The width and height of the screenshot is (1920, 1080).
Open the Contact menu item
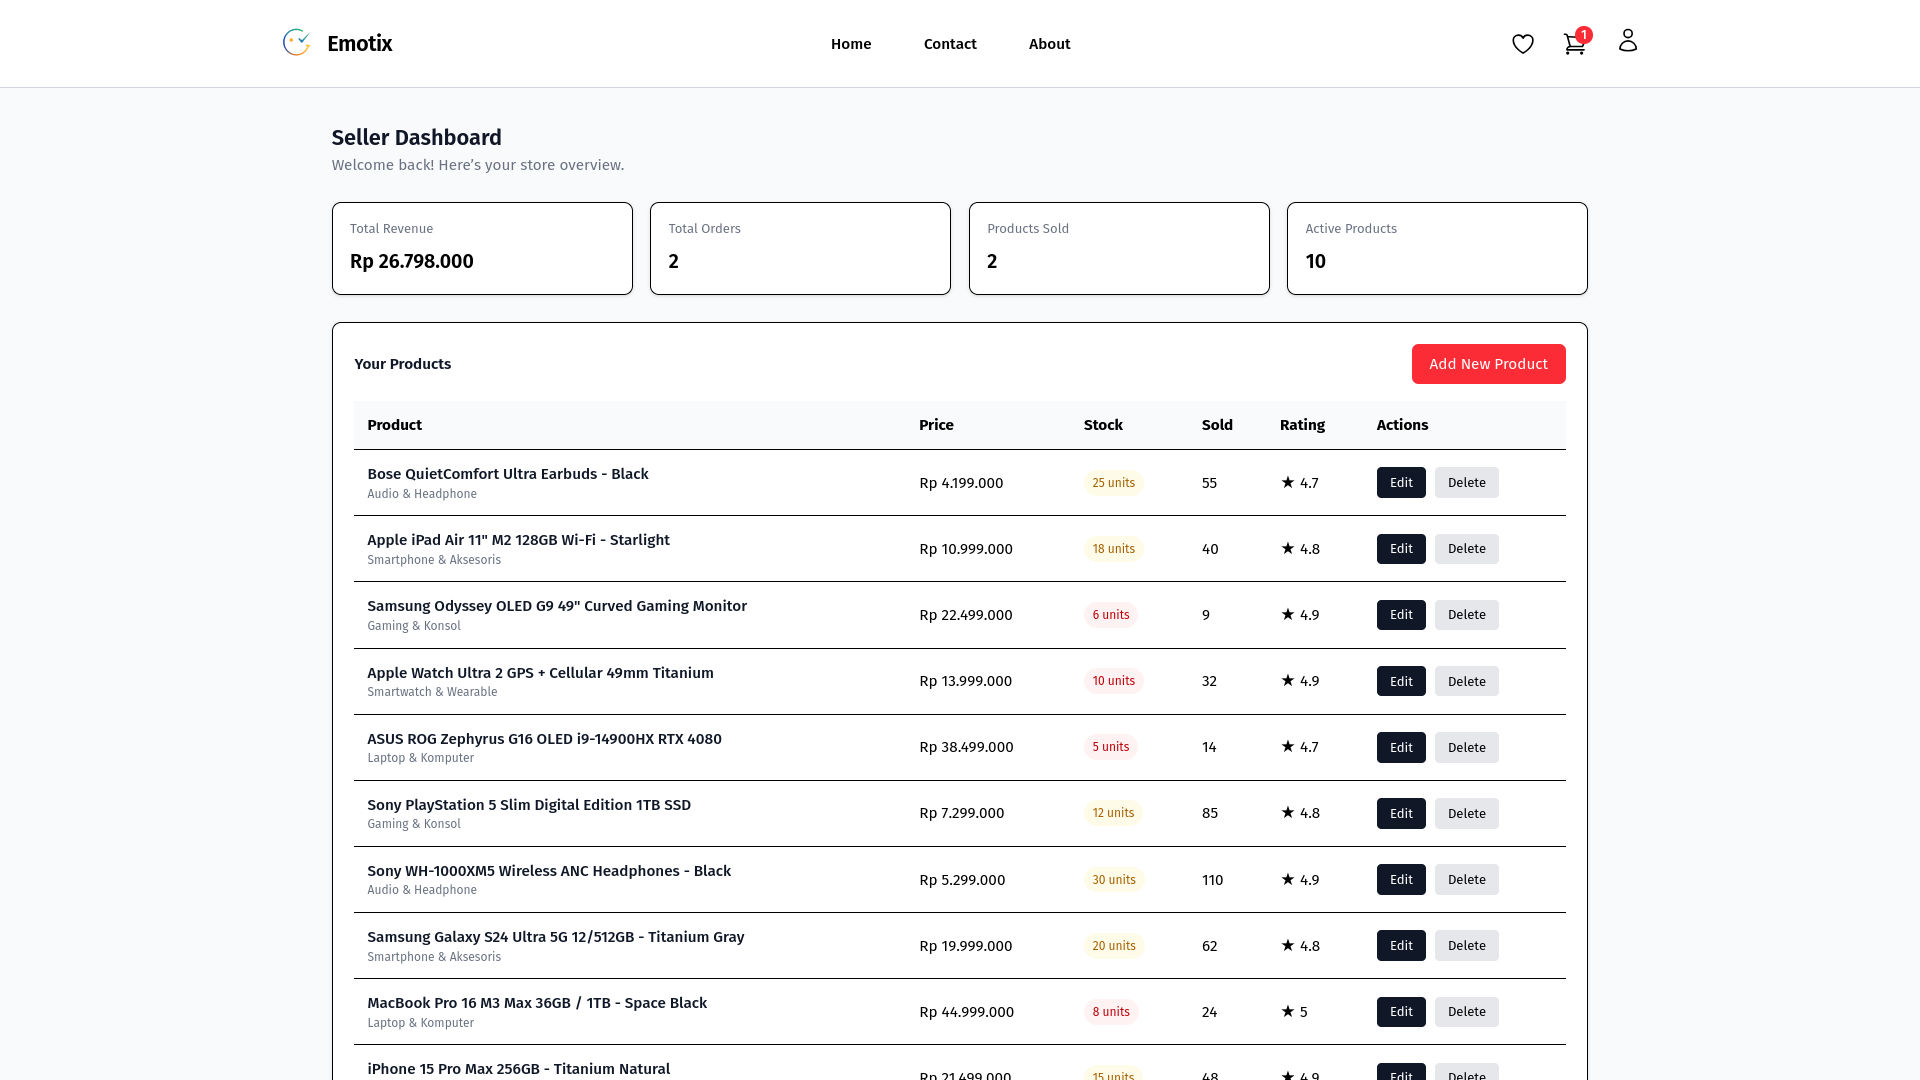(950, 44)
